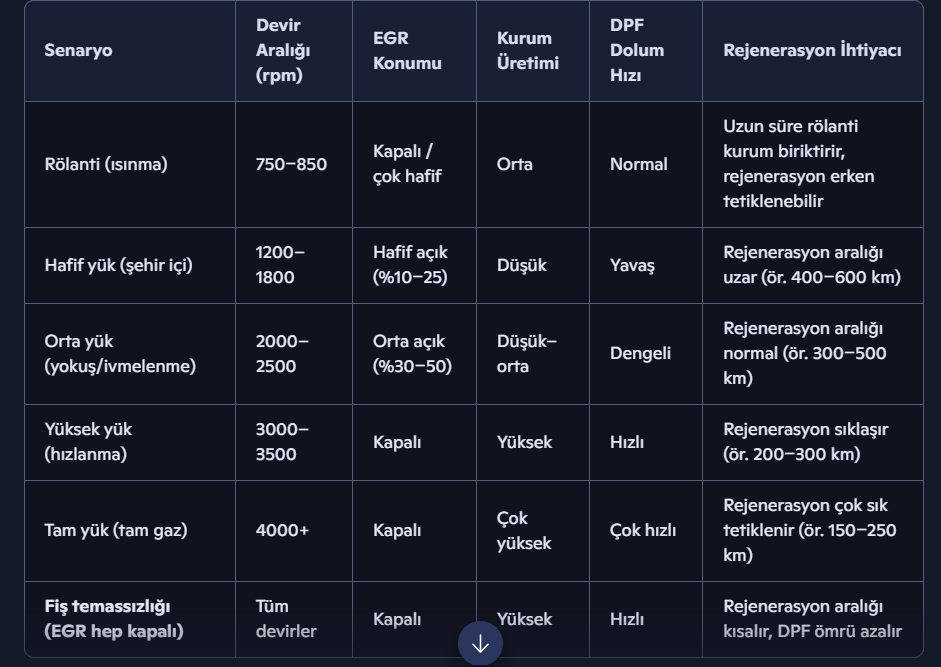Select the Rölanti (ısınma) scenario cell

106,164
